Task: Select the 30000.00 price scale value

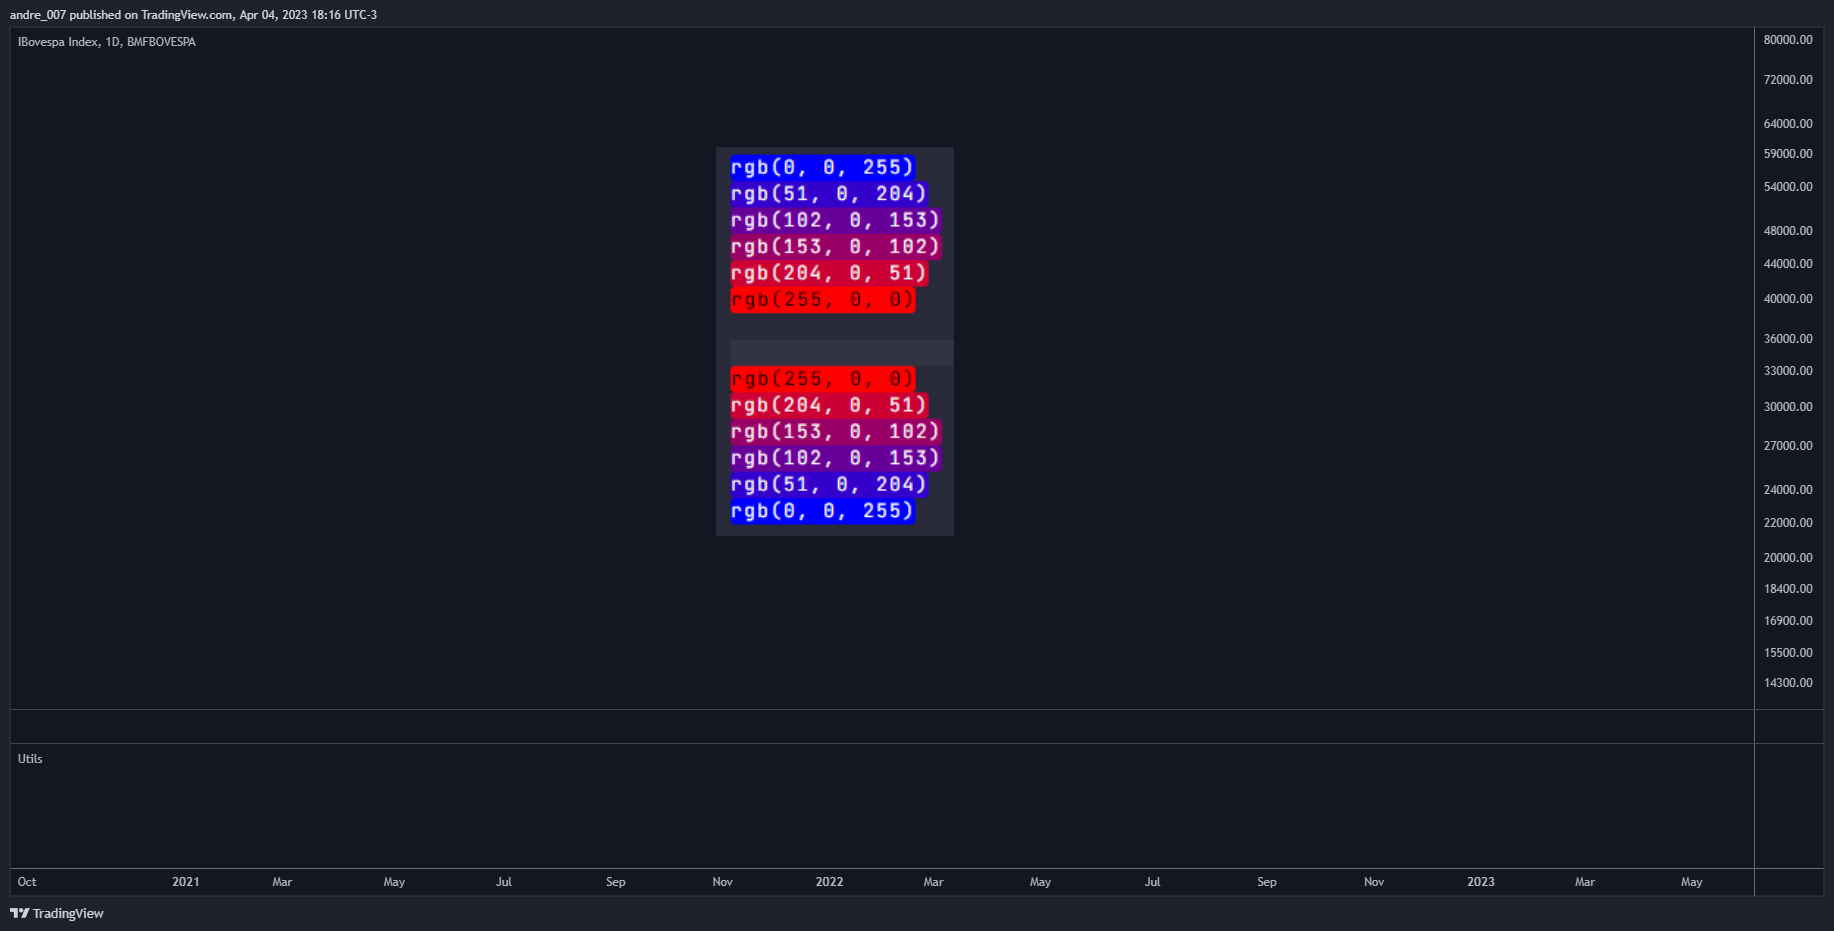Action: (x=1788, y=407)
